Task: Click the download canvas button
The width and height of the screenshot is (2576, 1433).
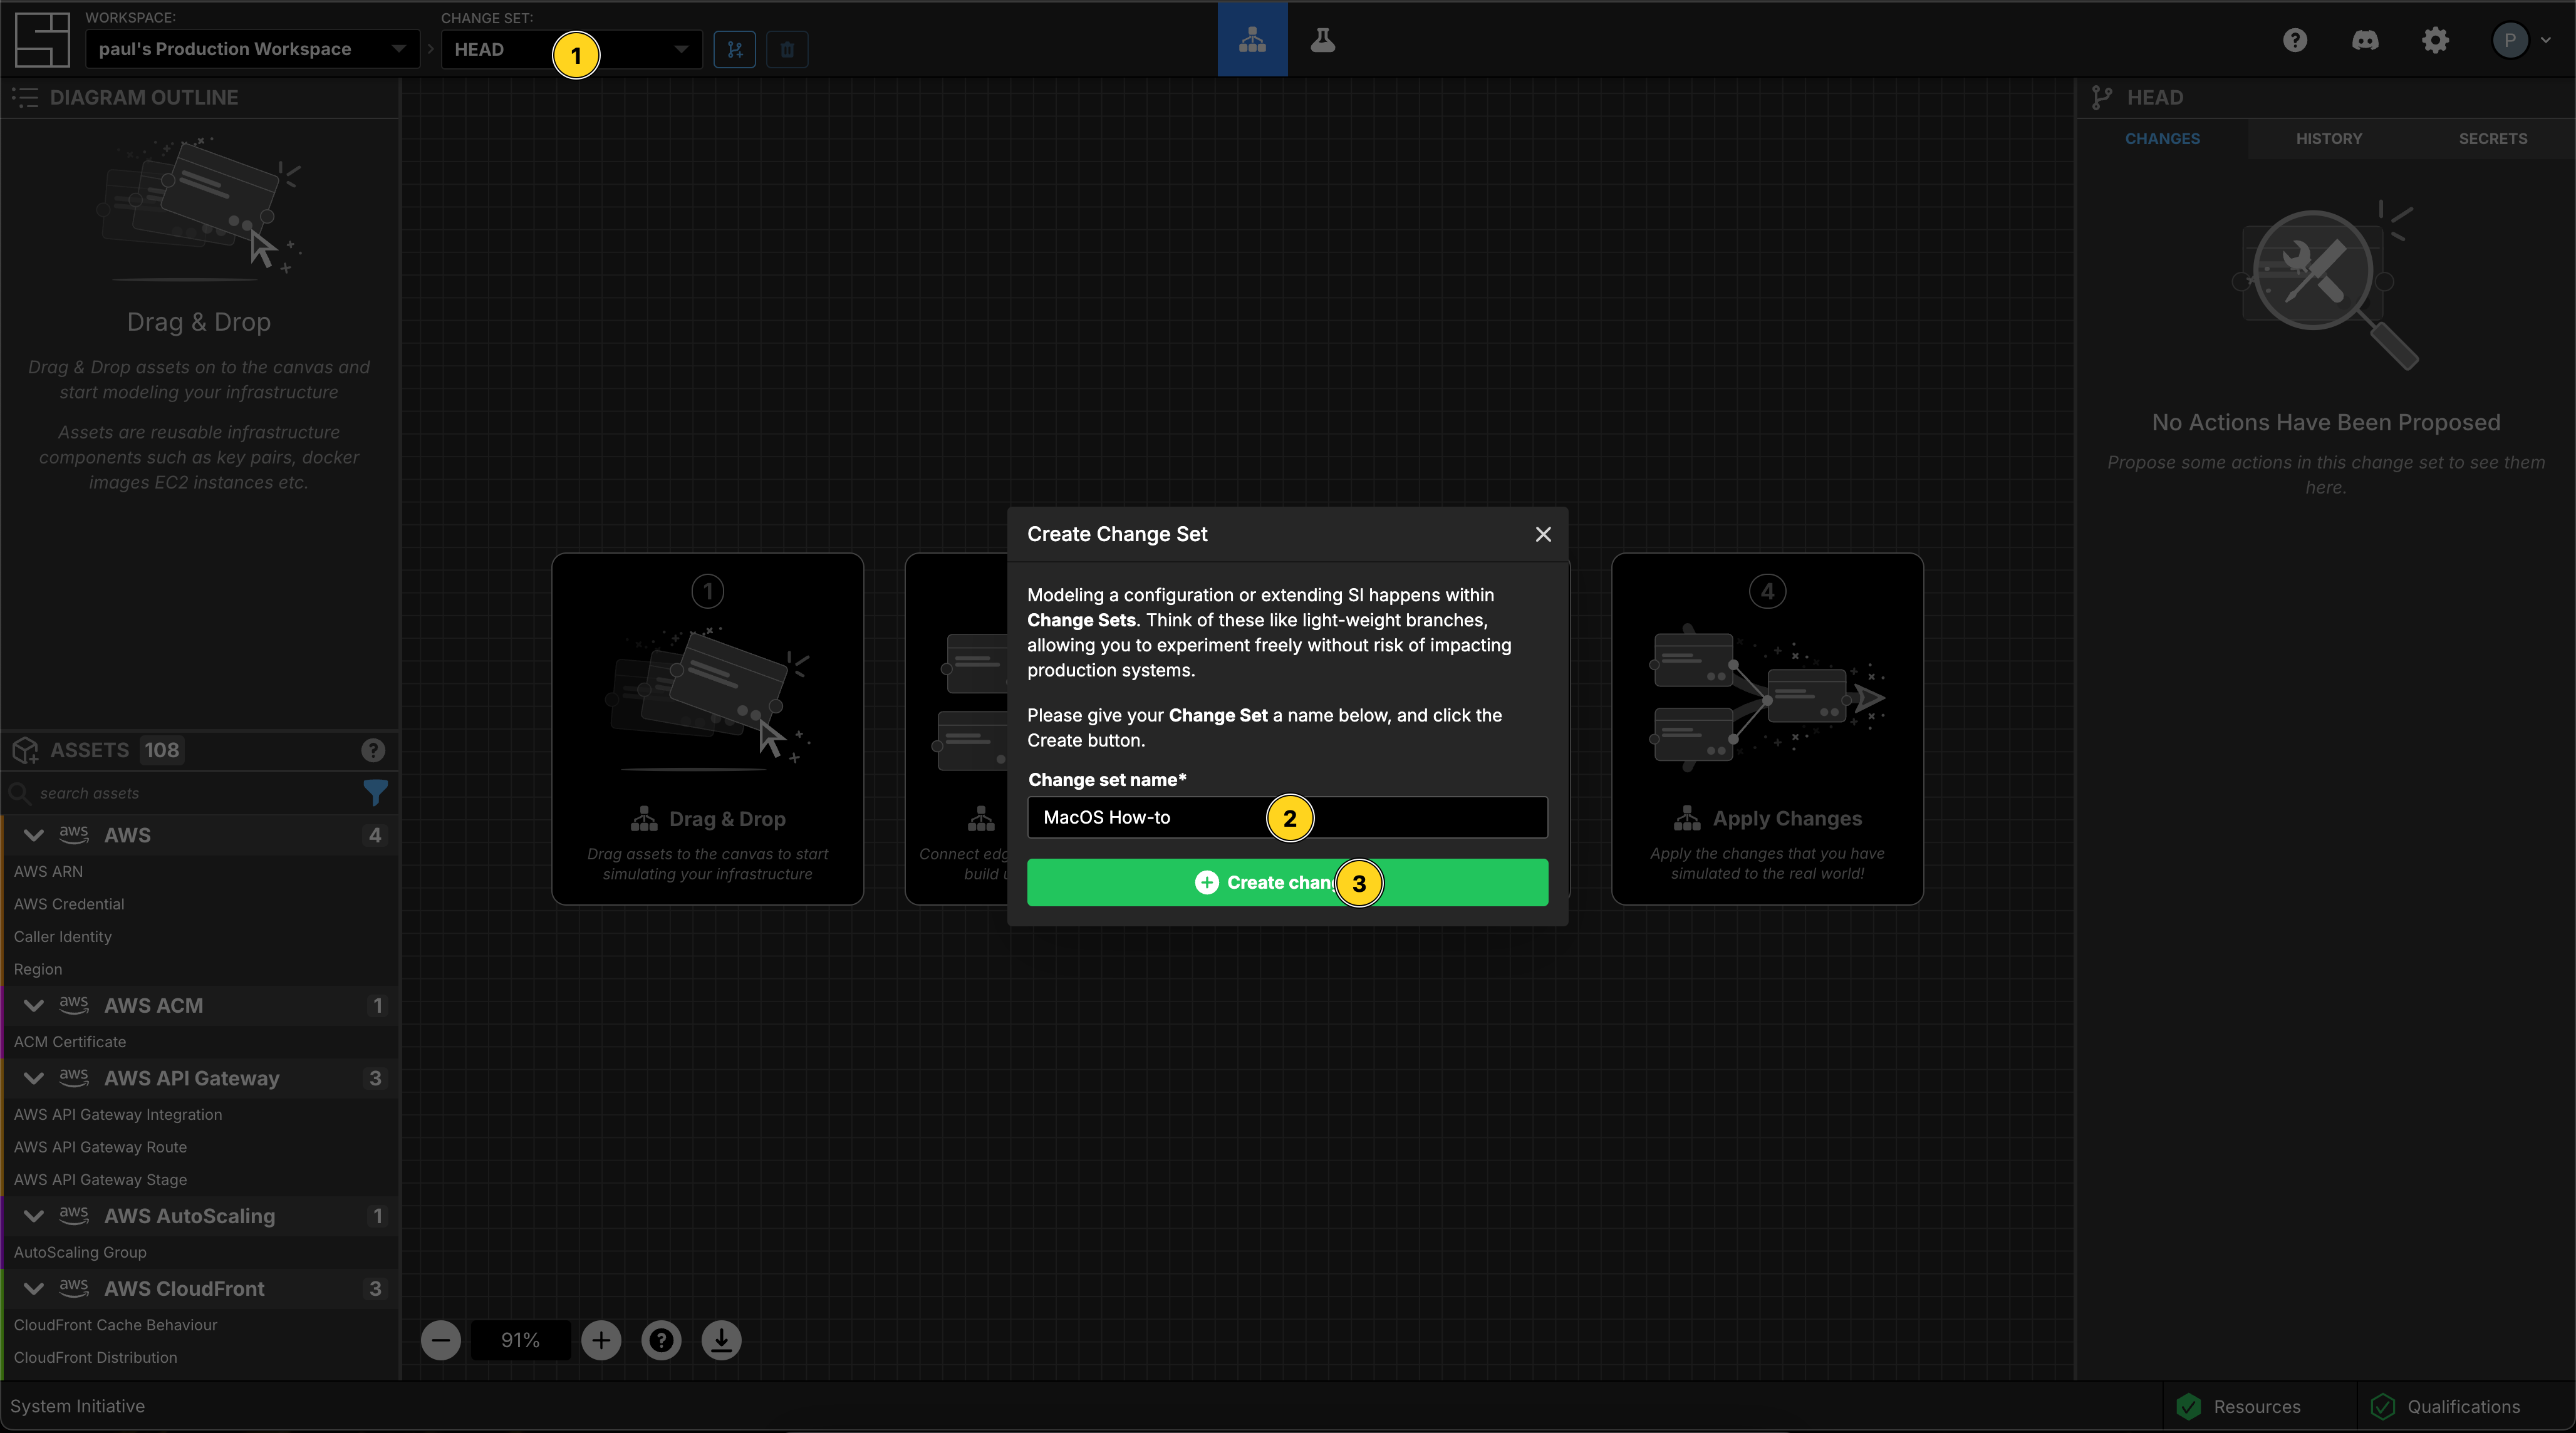Action: tap(721, 1340)
